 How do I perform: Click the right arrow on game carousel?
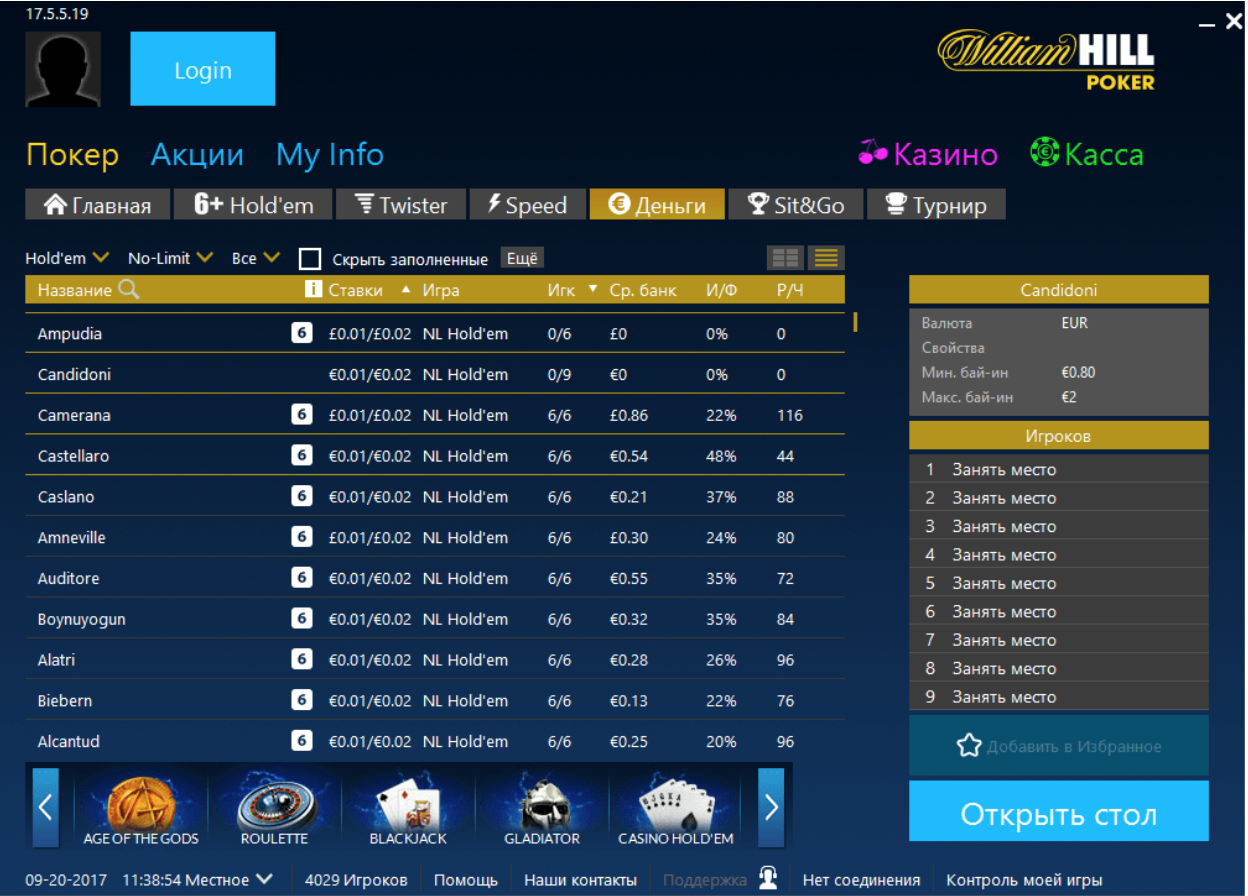[770, 807]
